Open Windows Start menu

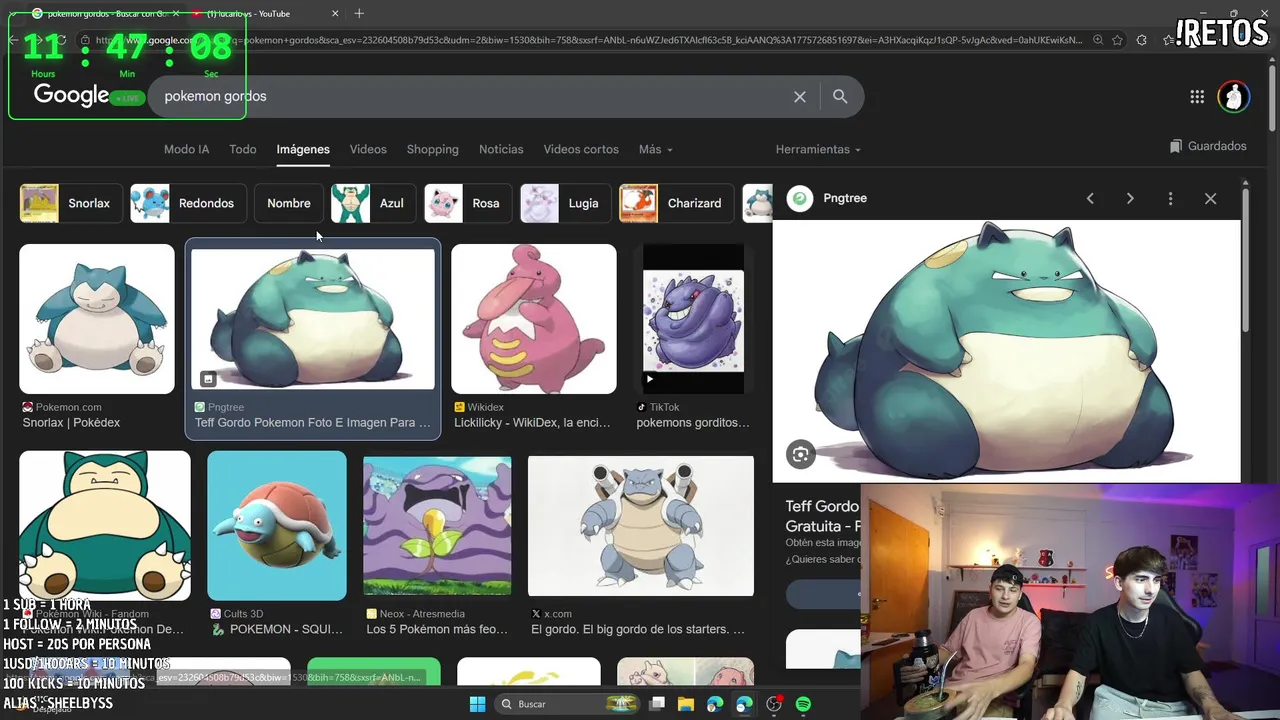tap(477, 704)
